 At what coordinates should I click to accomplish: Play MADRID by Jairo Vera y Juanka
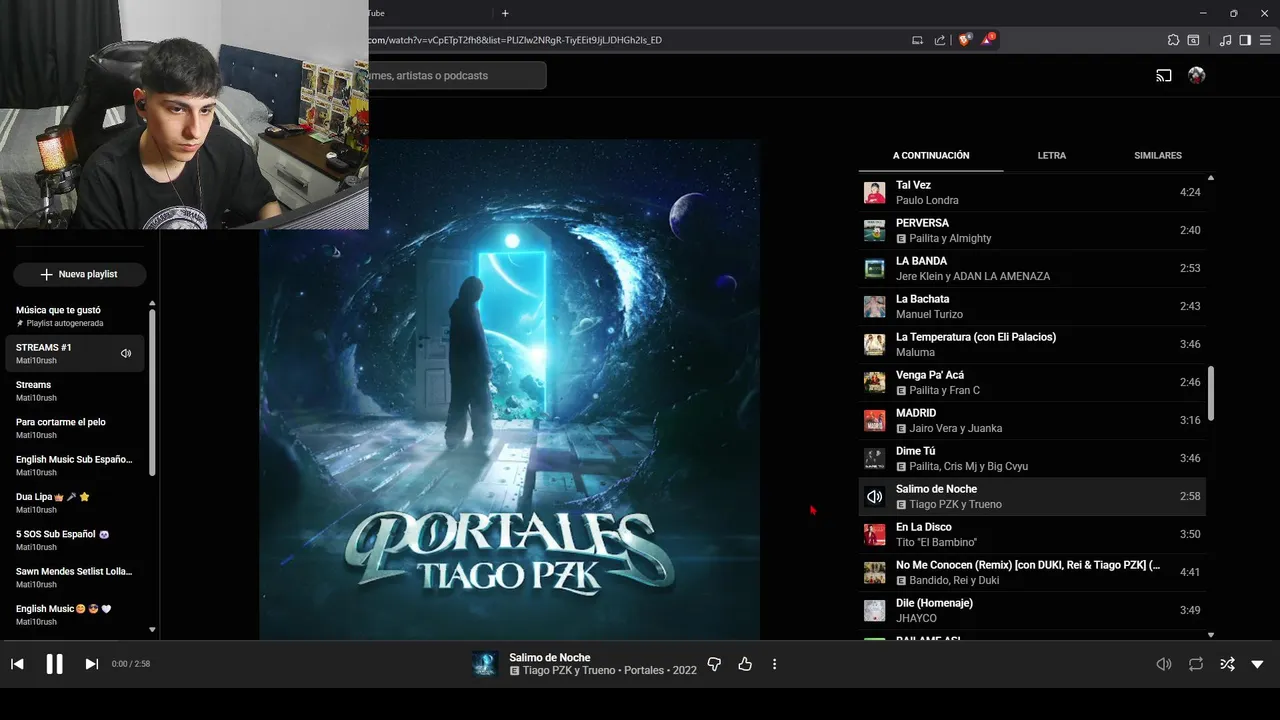(1032, 420)
